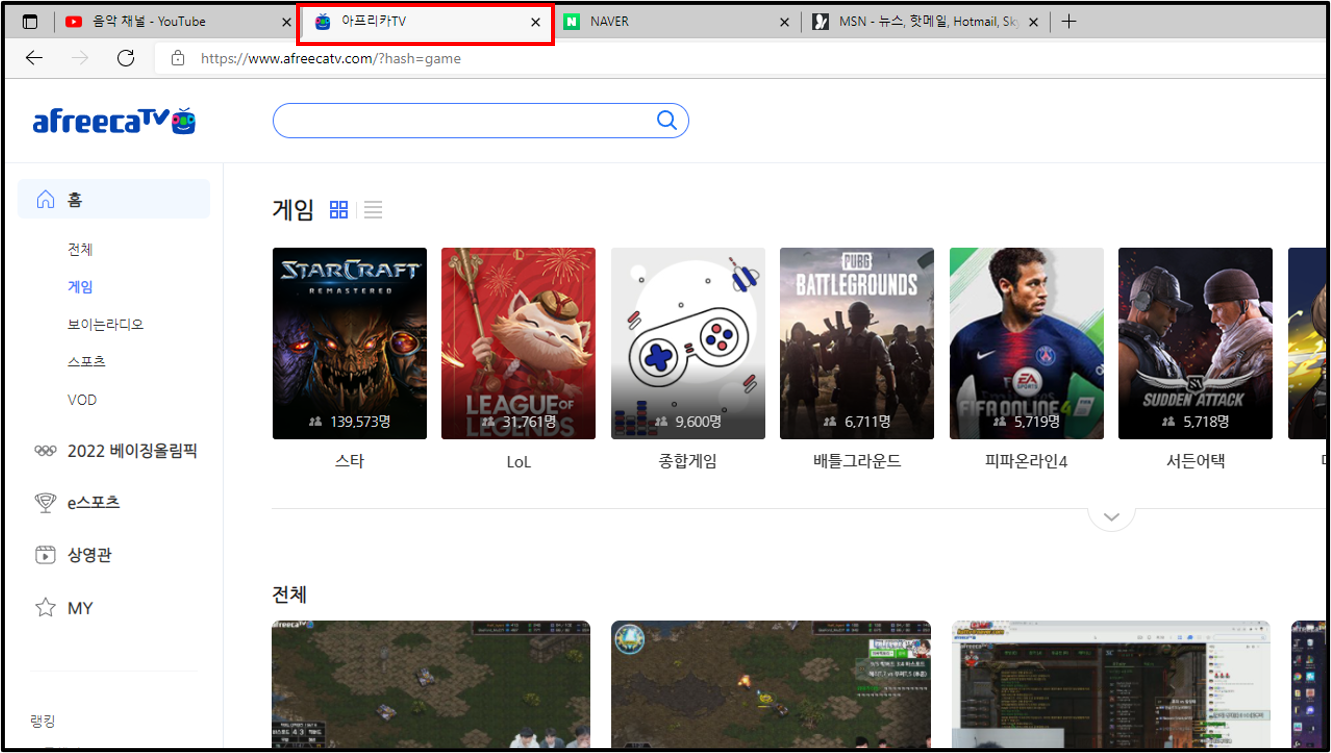Select 홈 in the sidebar

(114, 199)
